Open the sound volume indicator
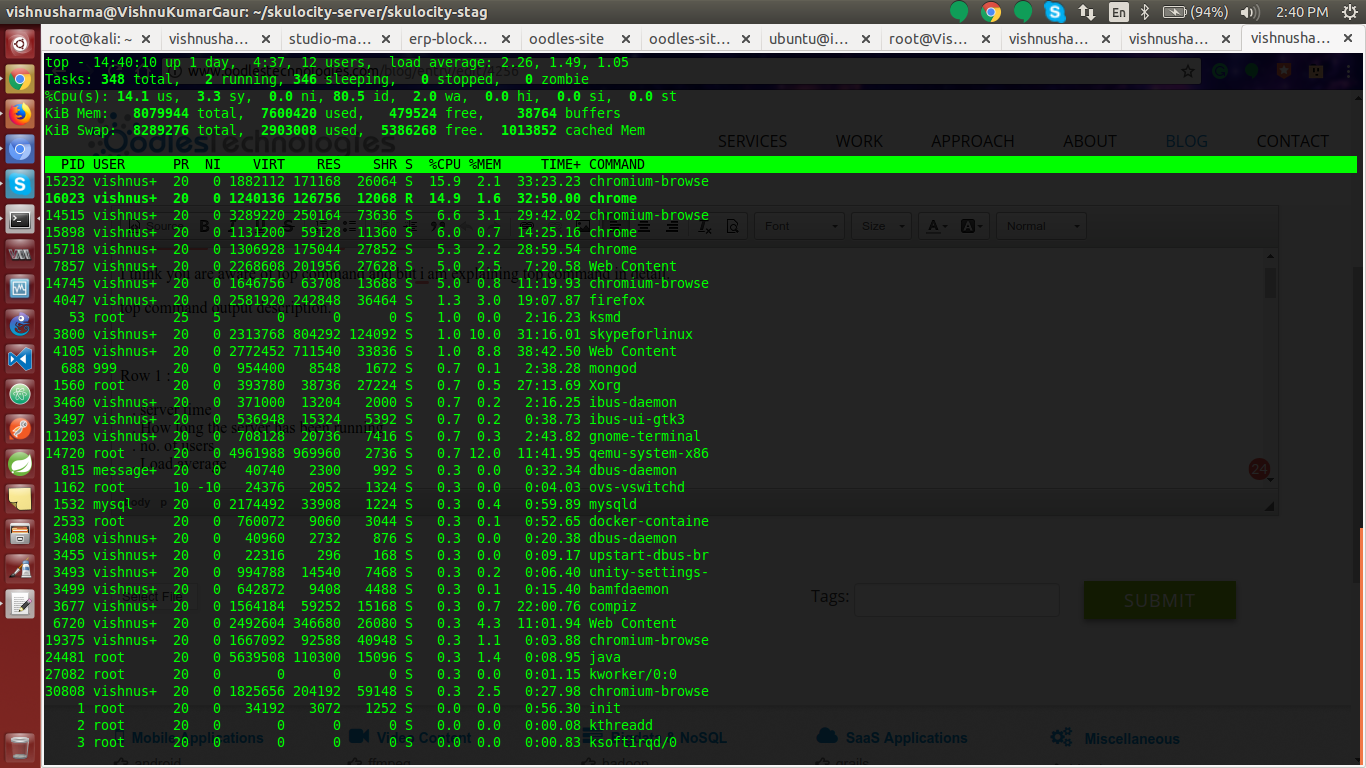1366x768 pixels. click(1250, 12)
